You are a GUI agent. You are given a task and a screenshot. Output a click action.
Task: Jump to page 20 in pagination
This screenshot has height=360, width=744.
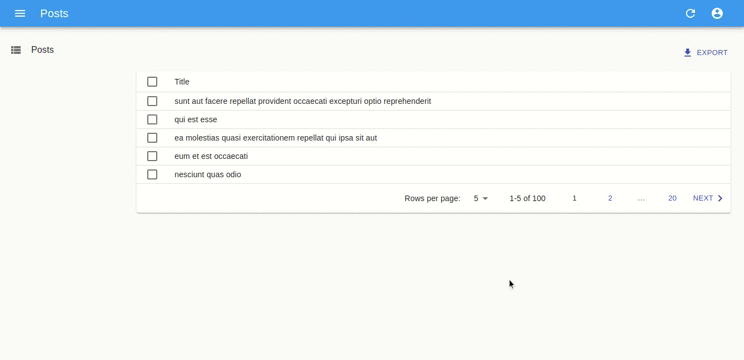point(672,198)
